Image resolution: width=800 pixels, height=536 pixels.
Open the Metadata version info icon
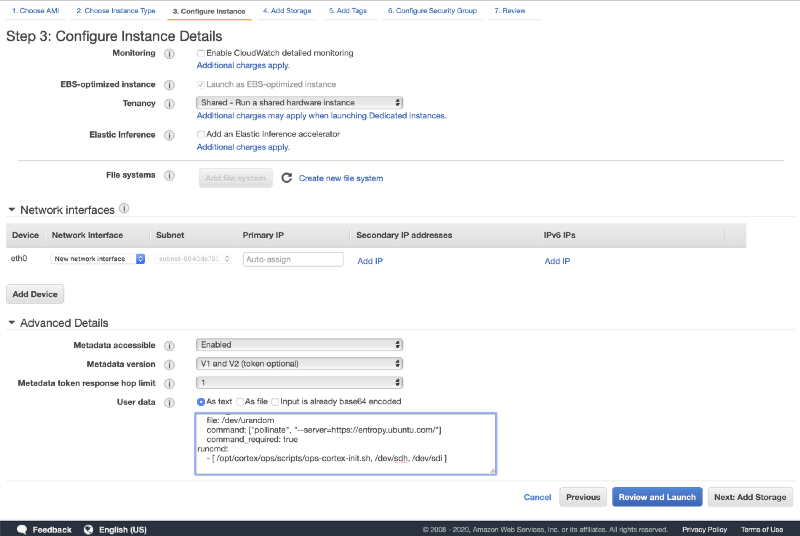tap(169, 365)
